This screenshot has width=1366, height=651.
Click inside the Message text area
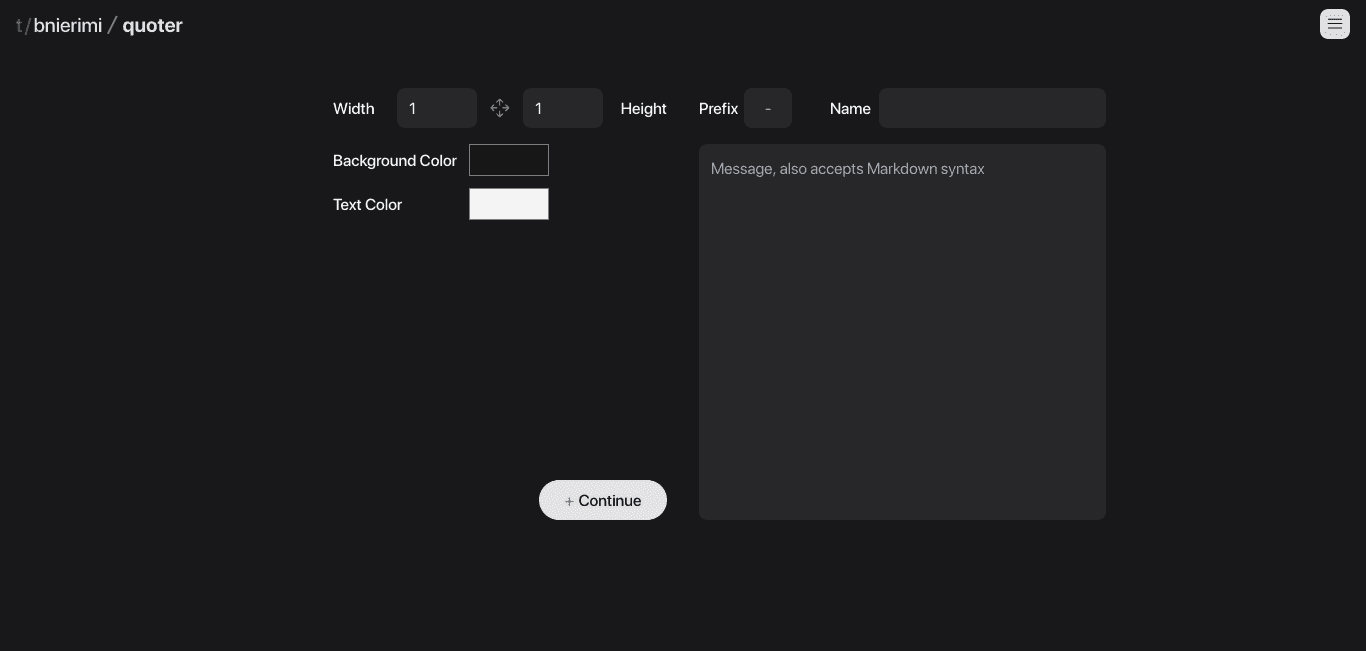coord(902,332)
